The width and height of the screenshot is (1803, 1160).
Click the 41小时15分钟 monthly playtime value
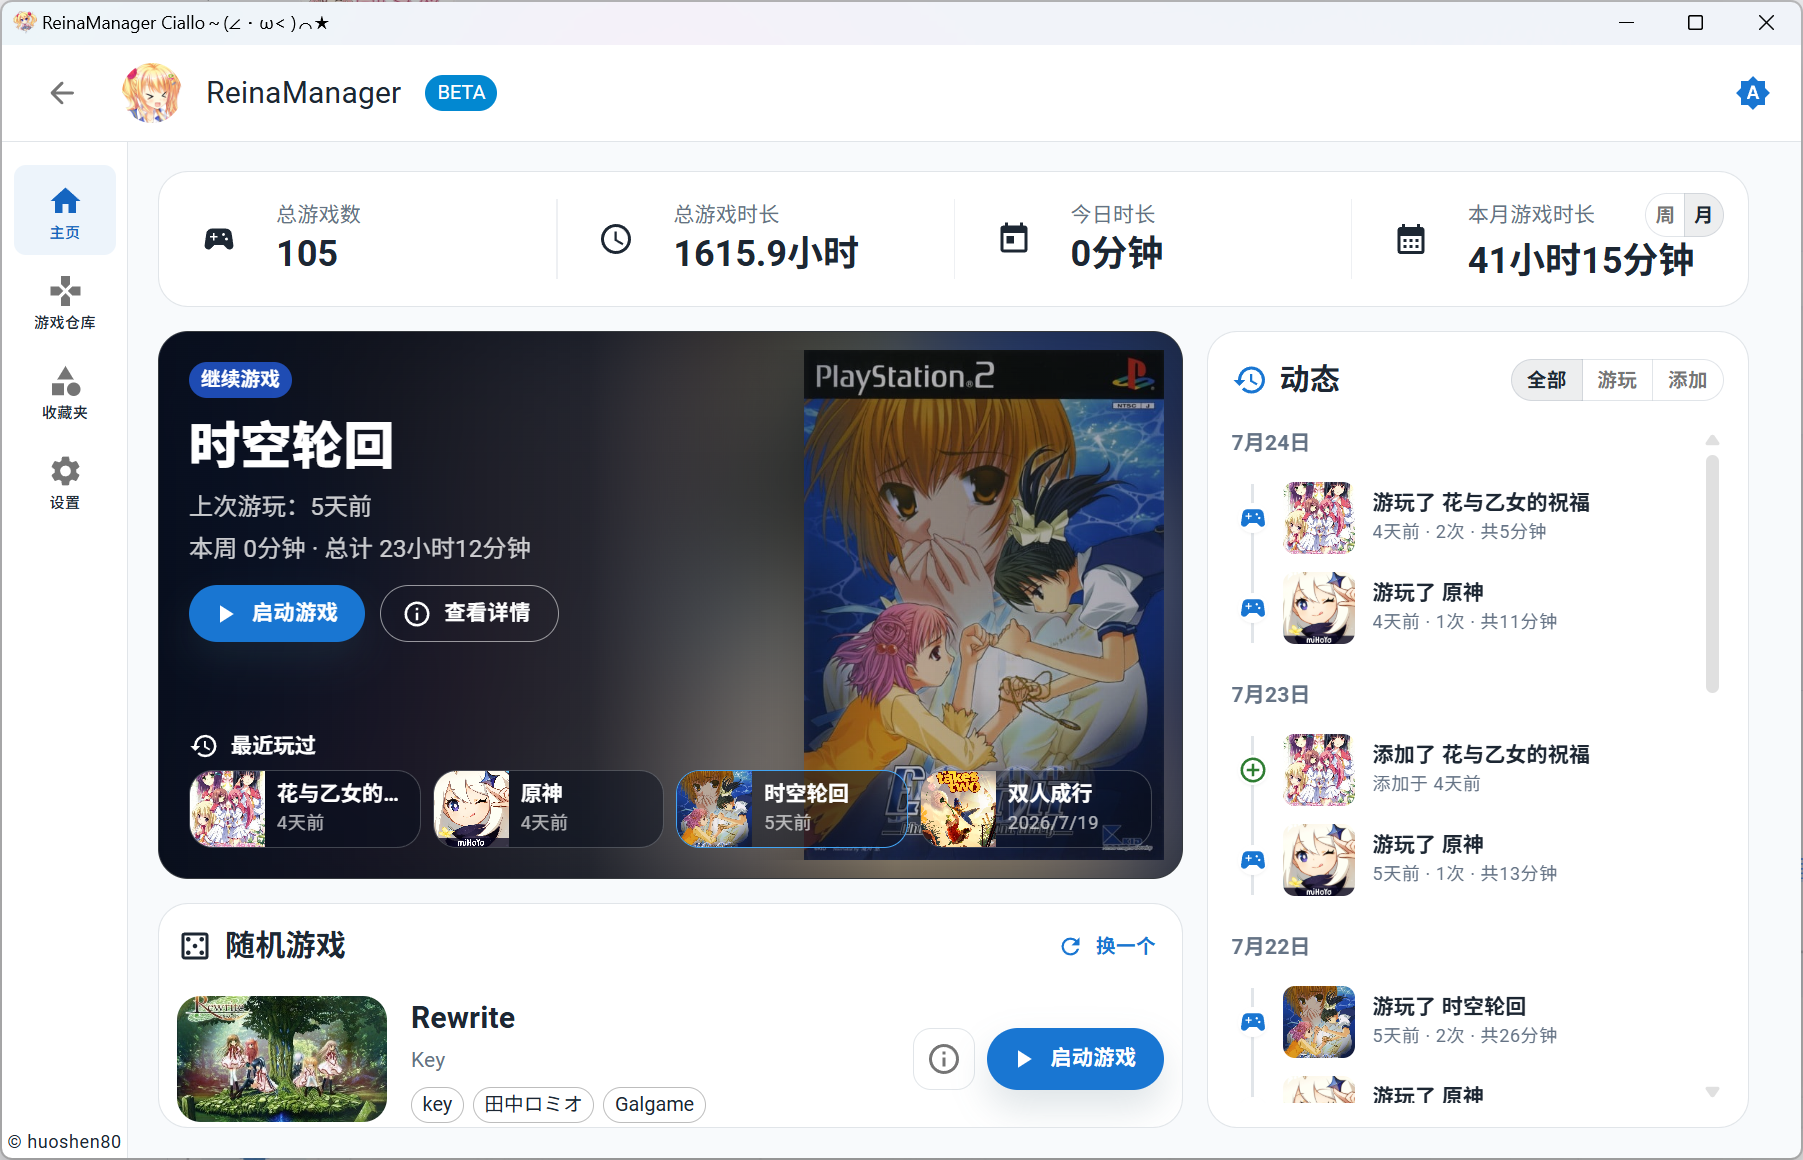[1580, 260]
